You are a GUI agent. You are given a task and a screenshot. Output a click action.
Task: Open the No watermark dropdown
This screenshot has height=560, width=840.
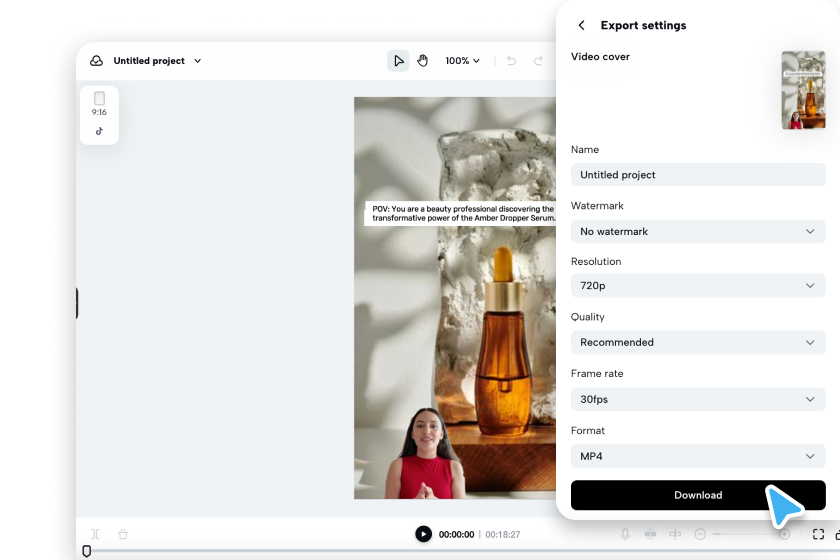pyautogui.click(x=698, y=232)
